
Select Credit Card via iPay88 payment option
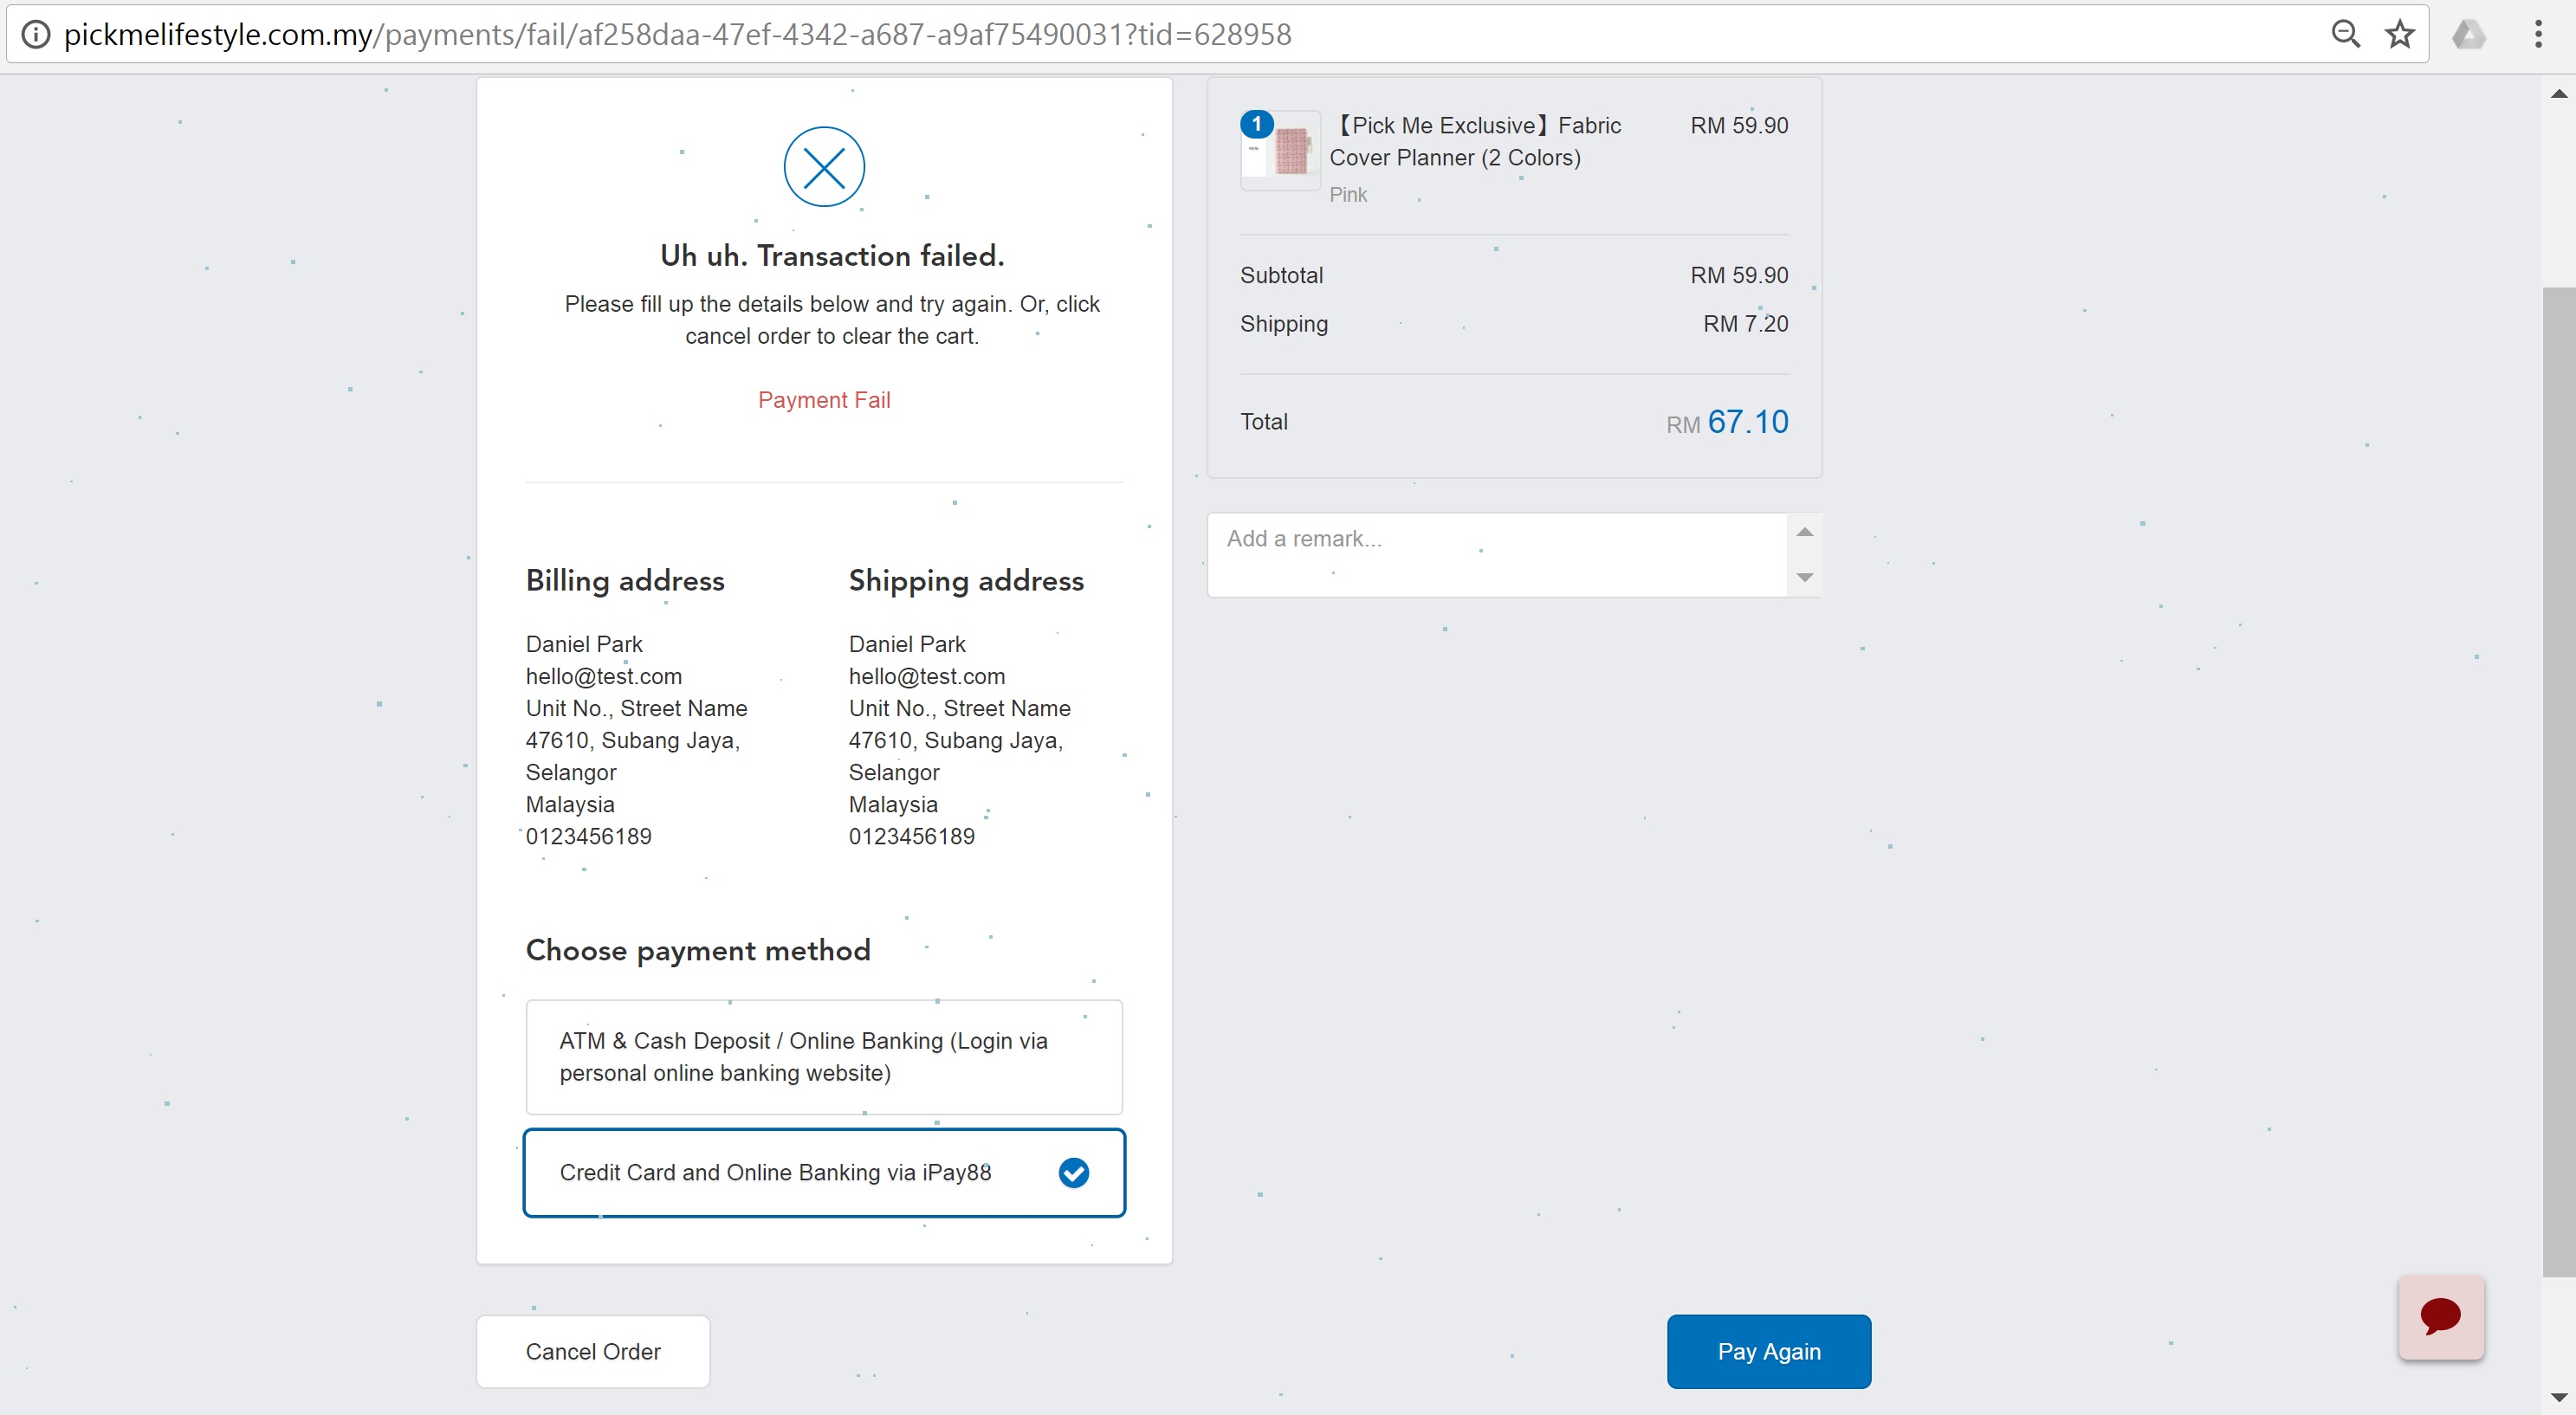pos(824,1173)
